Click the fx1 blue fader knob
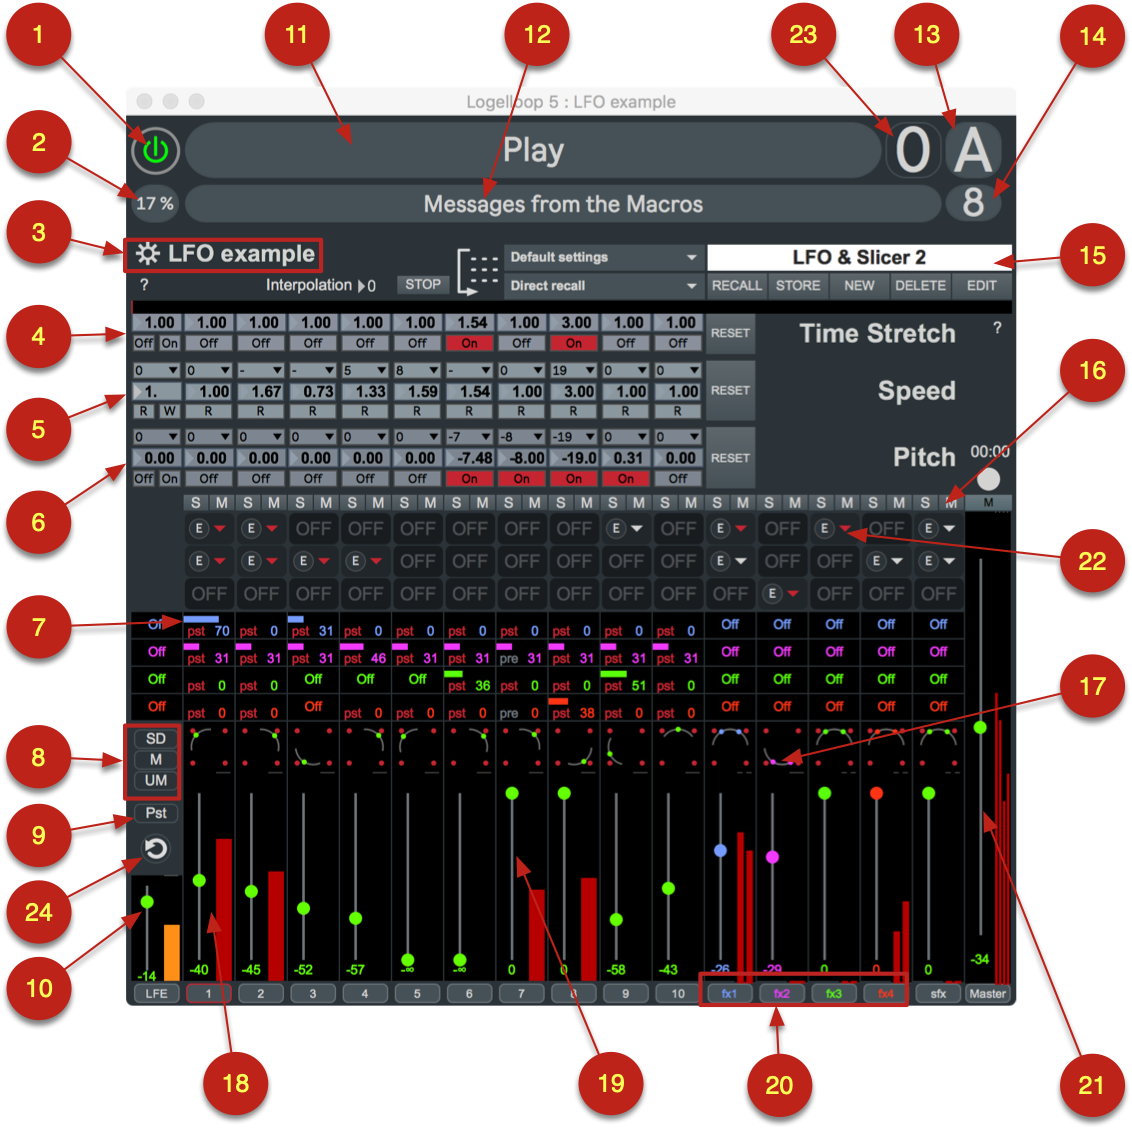 click(x=720, y=850)
